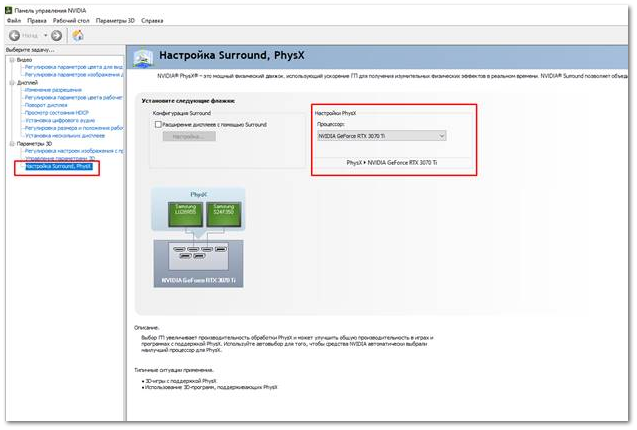Image resolution: width=637 pixels, height=430 pixels.
Task: Collapse the Видео tree node
Action: [x=12, y=60]
